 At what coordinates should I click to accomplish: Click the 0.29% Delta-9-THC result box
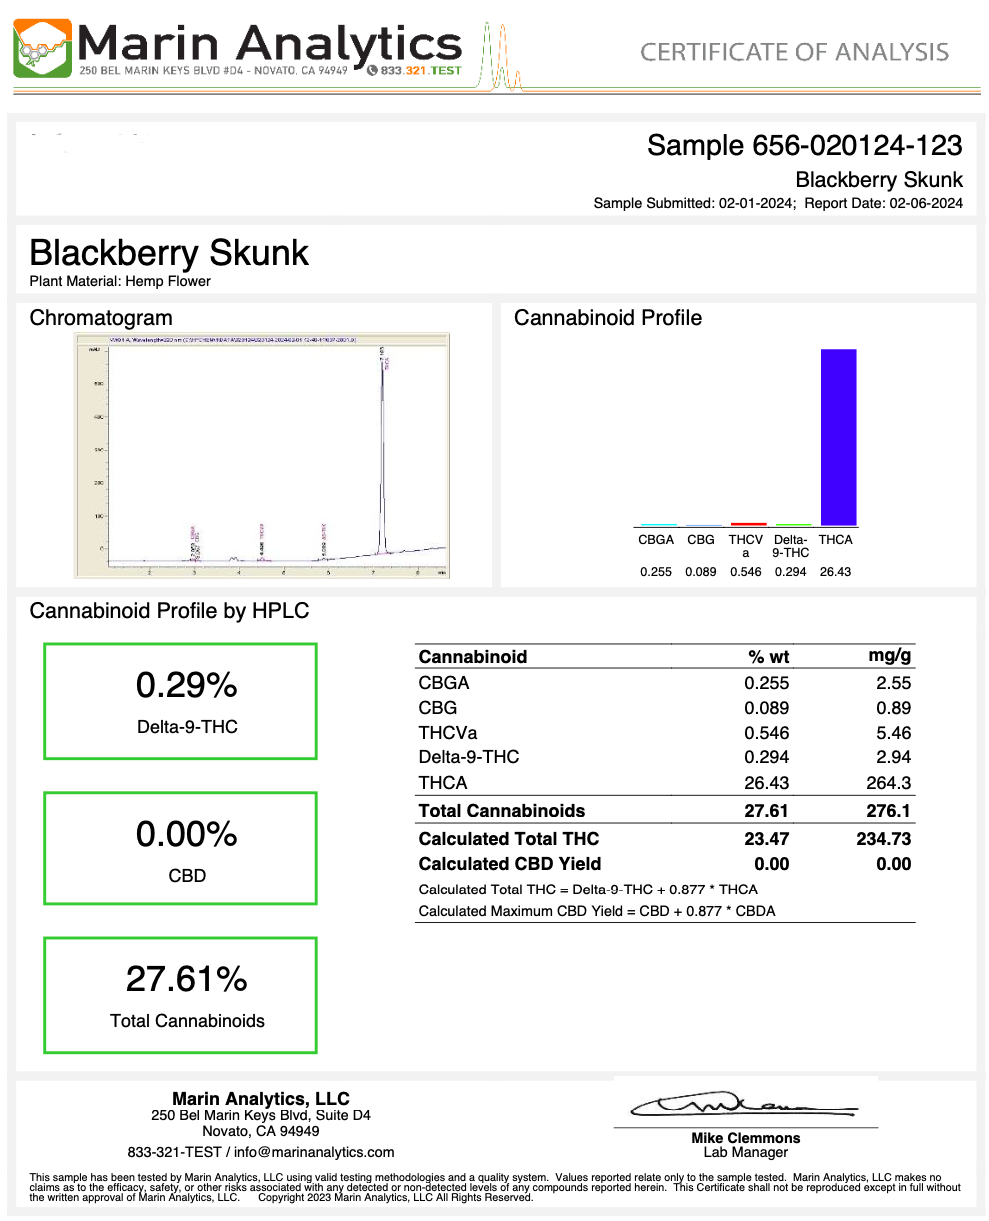(x=180, y=700)
